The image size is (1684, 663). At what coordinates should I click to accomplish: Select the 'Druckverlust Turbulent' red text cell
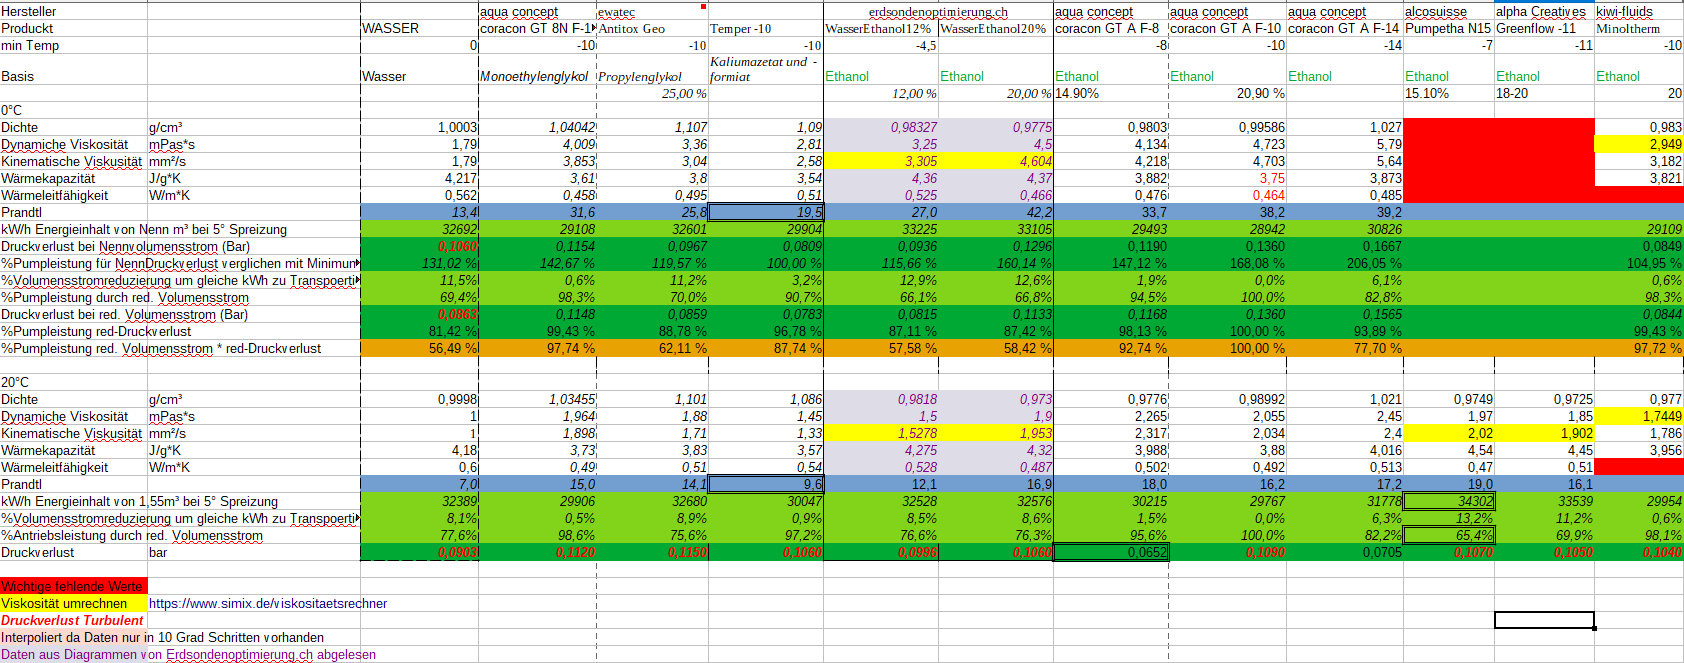pyautogui.click(x=72, y=620)
